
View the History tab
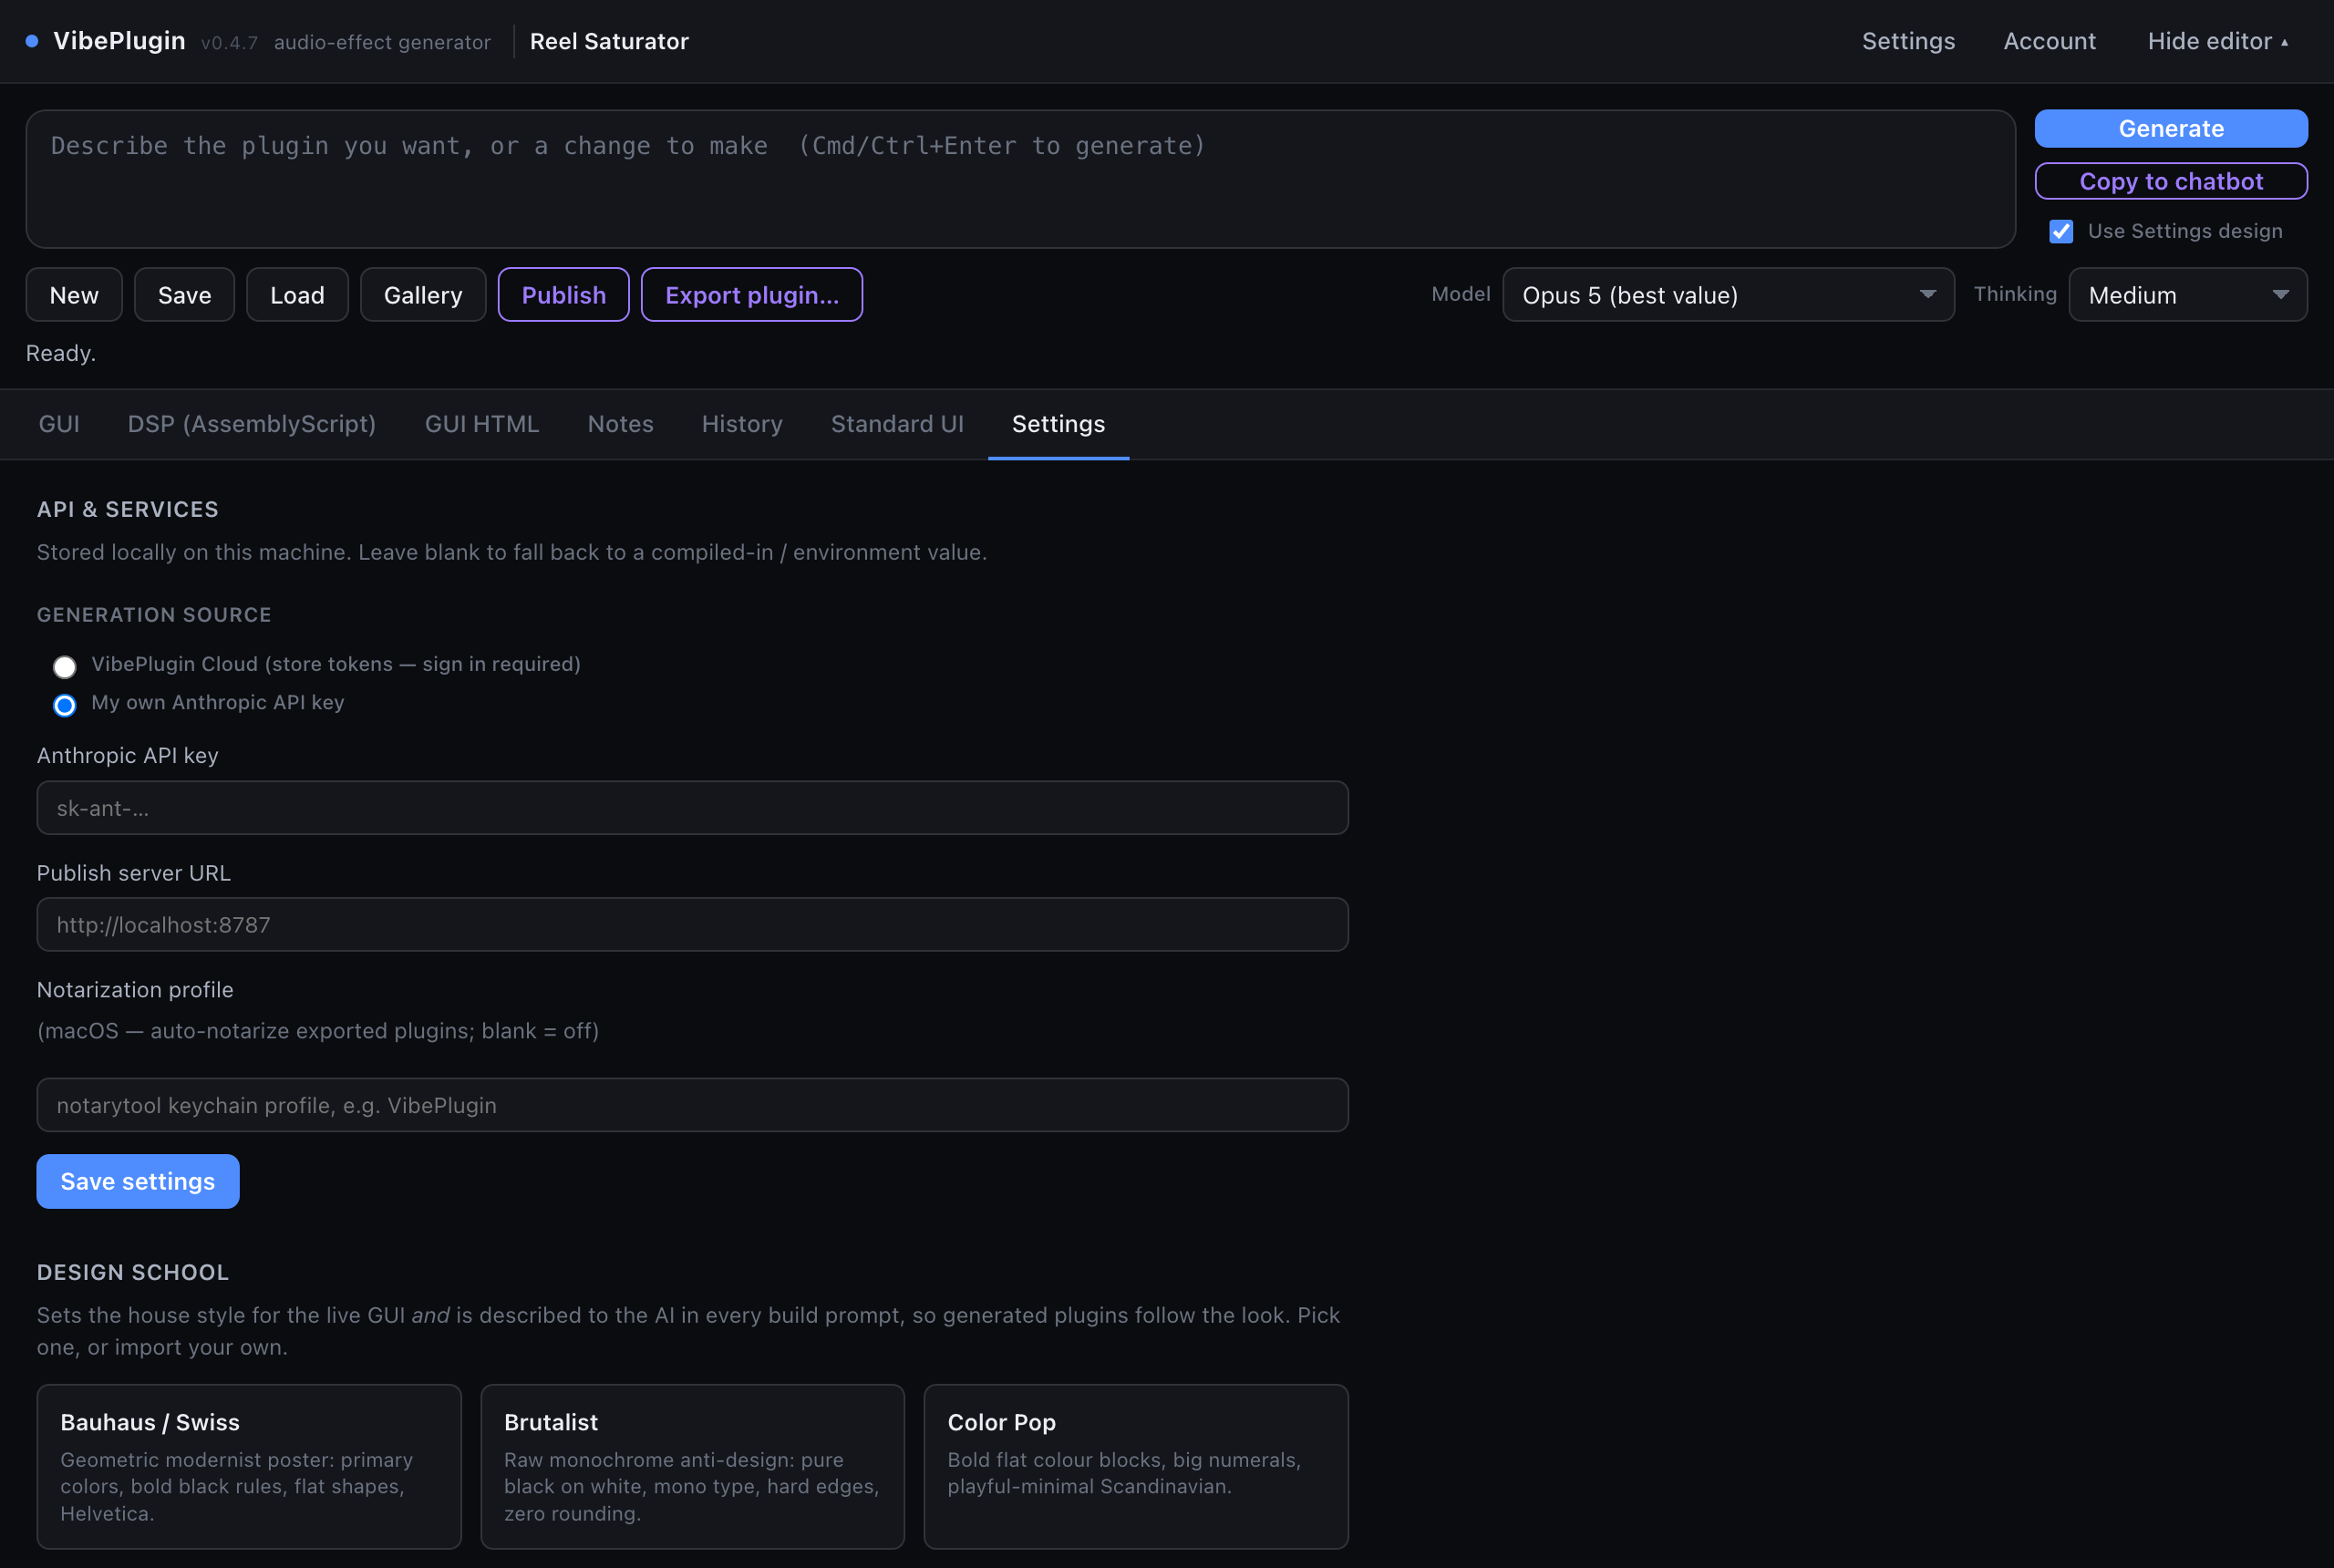click(742, 424)
